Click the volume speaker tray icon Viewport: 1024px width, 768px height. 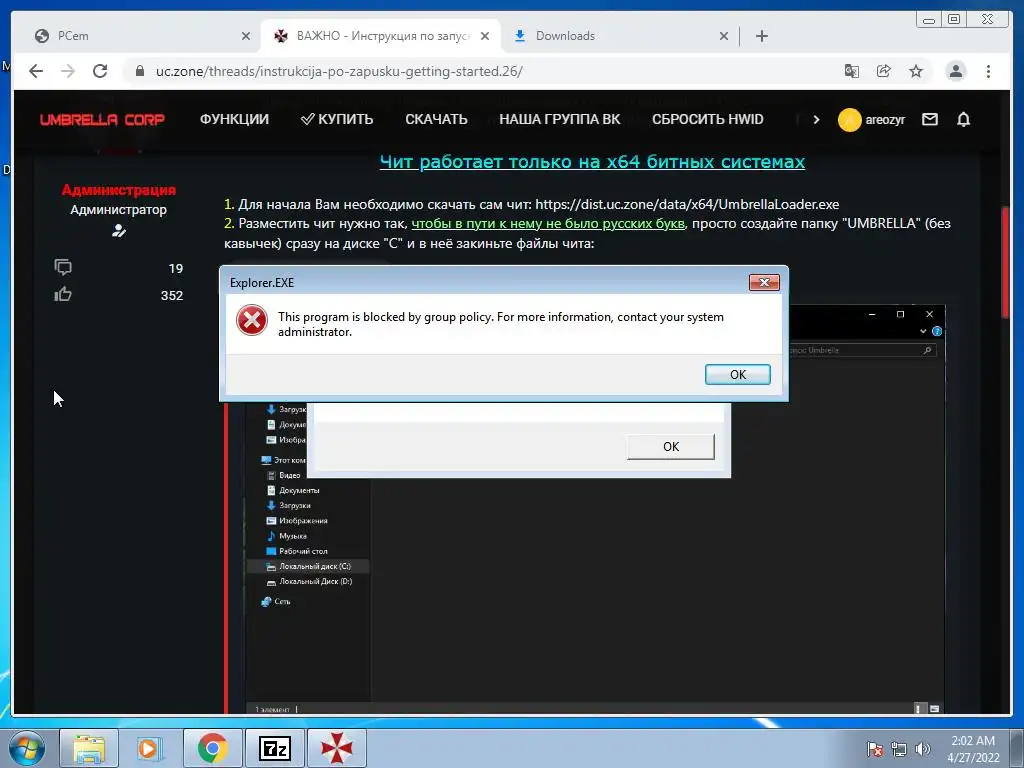(x=922, y=749)
